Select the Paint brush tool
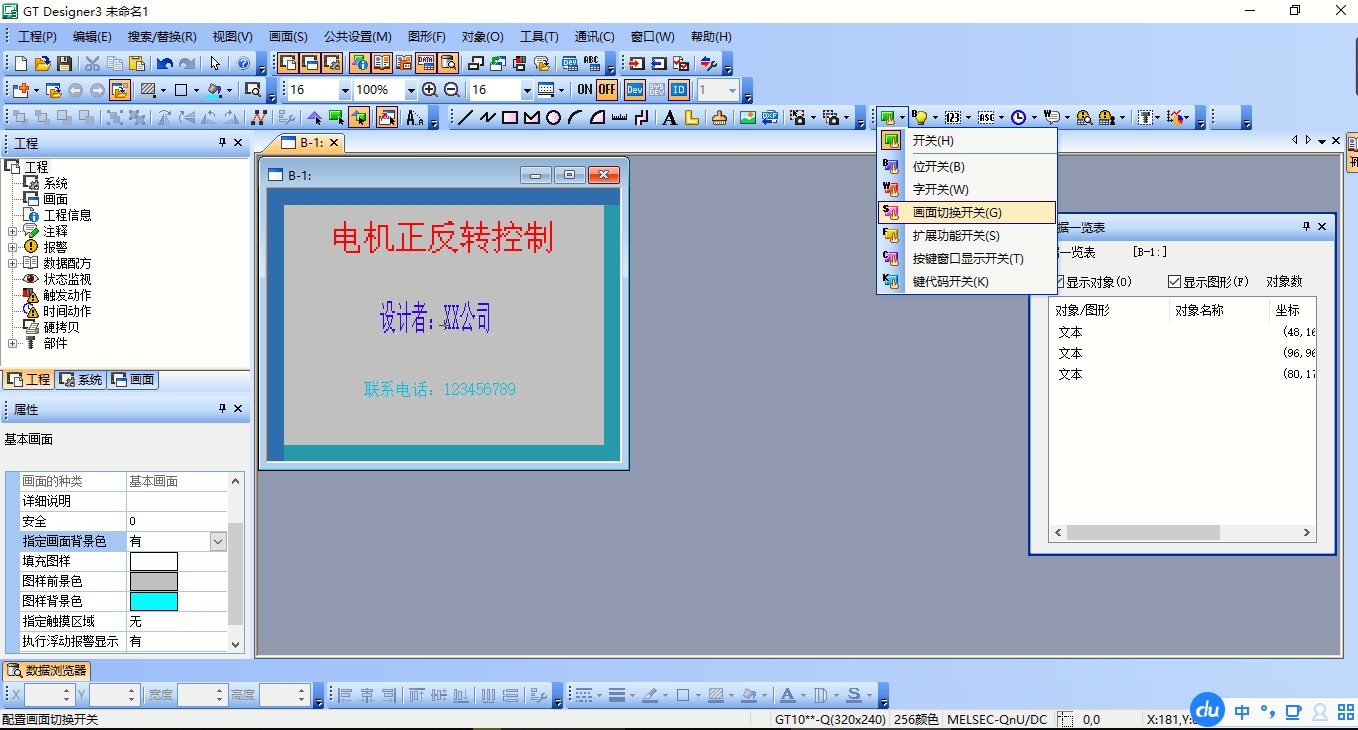The width and height of the screenshot is (1358, 730). [x=719, y=118]
